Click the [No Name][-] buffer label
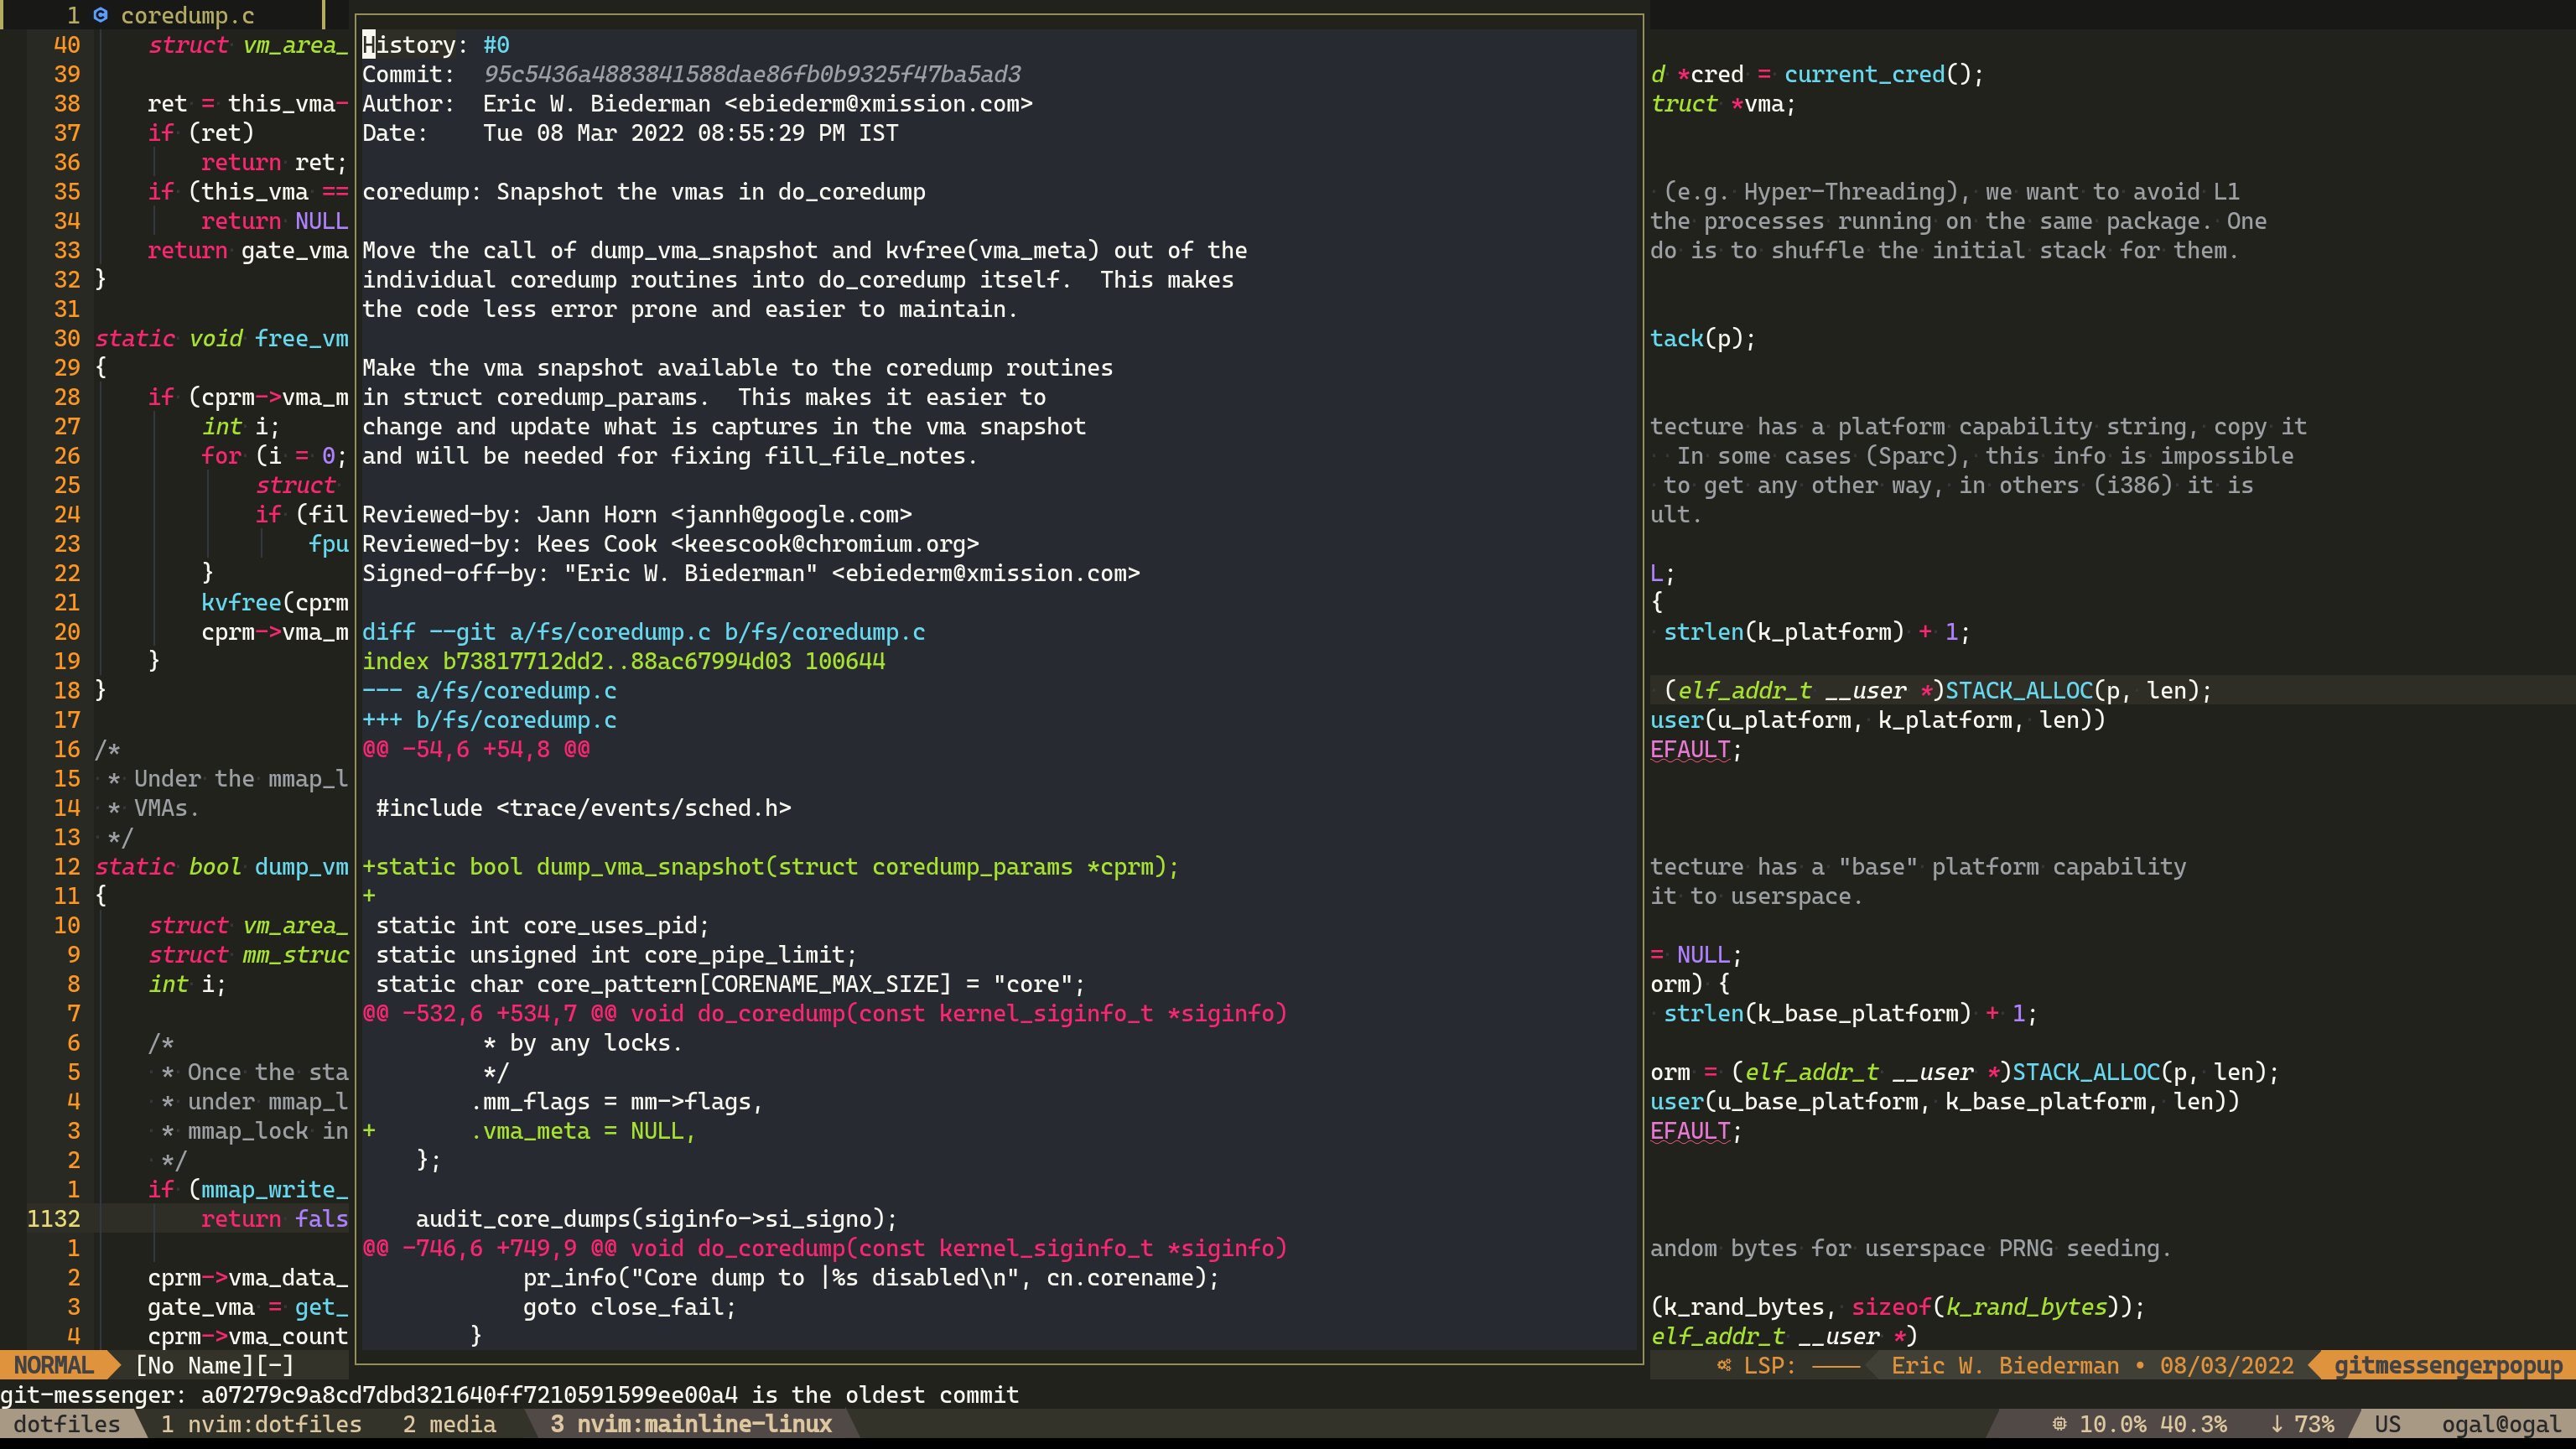This screenshot has width=2576, height=1449. pos(214,1365)
